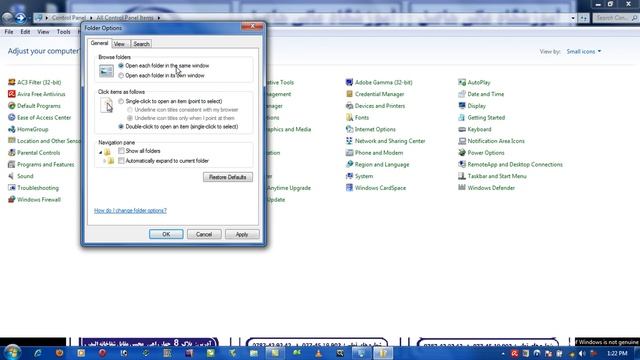Open Default Programs icon
This screenshot has width=640, height=360.
(x=11, y=106)
